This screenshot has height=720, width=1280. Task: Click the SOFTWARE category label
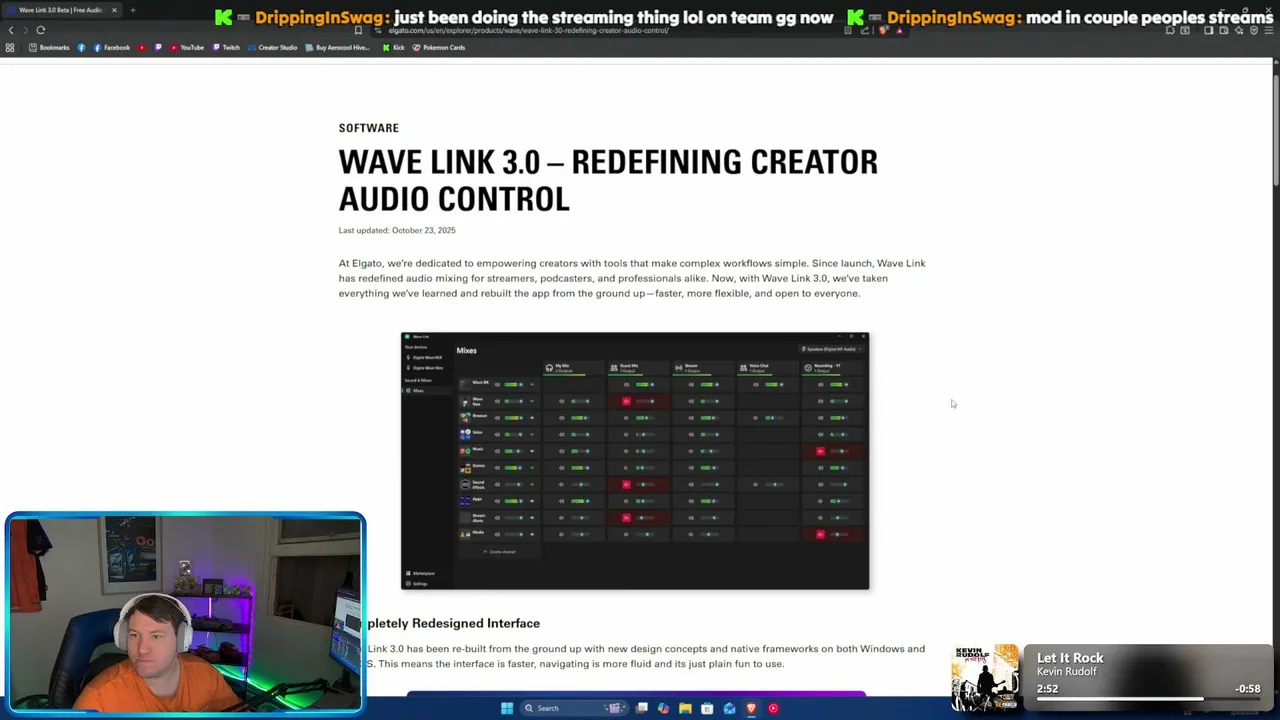coord(368,128)
